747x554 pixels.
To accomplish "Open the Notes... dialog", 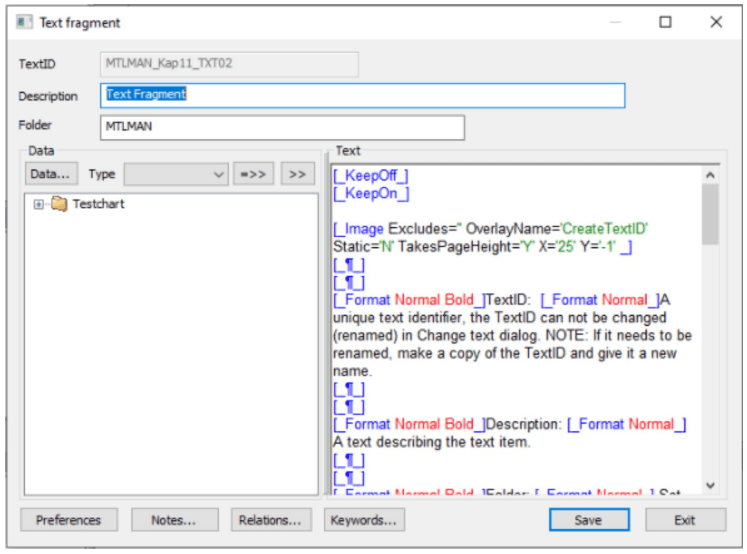I will 172,520.
